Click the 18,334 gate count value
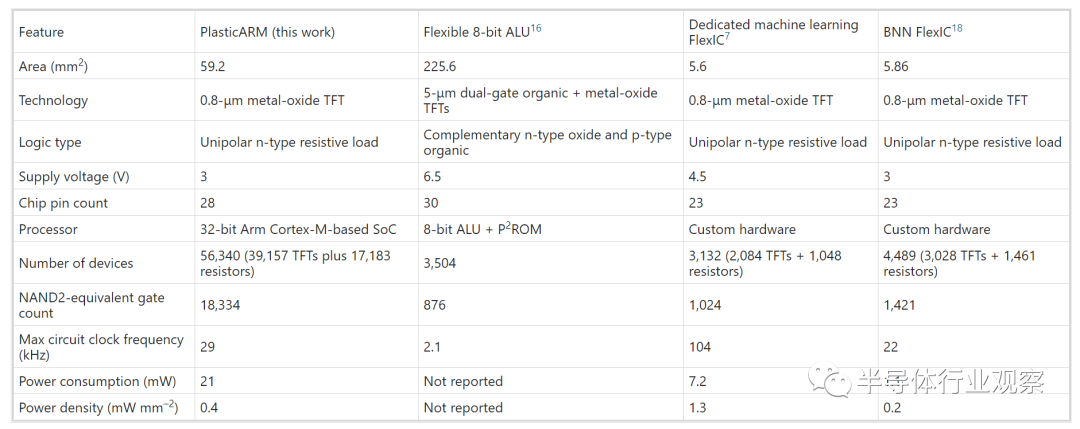The width and height of the screenshot is (1080, 429). tap(221, 306)
